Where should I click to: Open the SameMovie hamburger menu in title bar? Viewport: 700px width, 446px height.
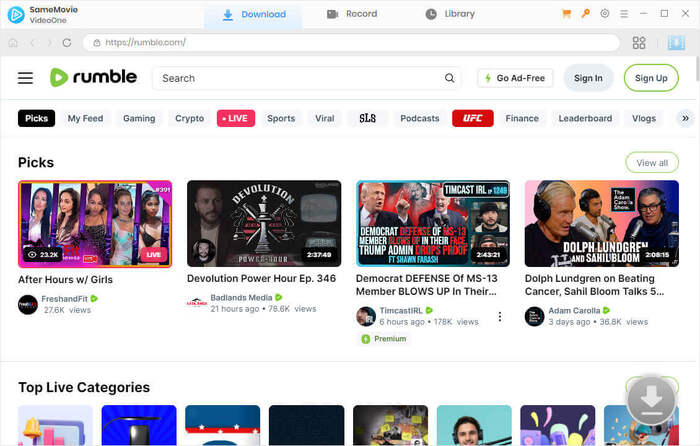[624, 14]
